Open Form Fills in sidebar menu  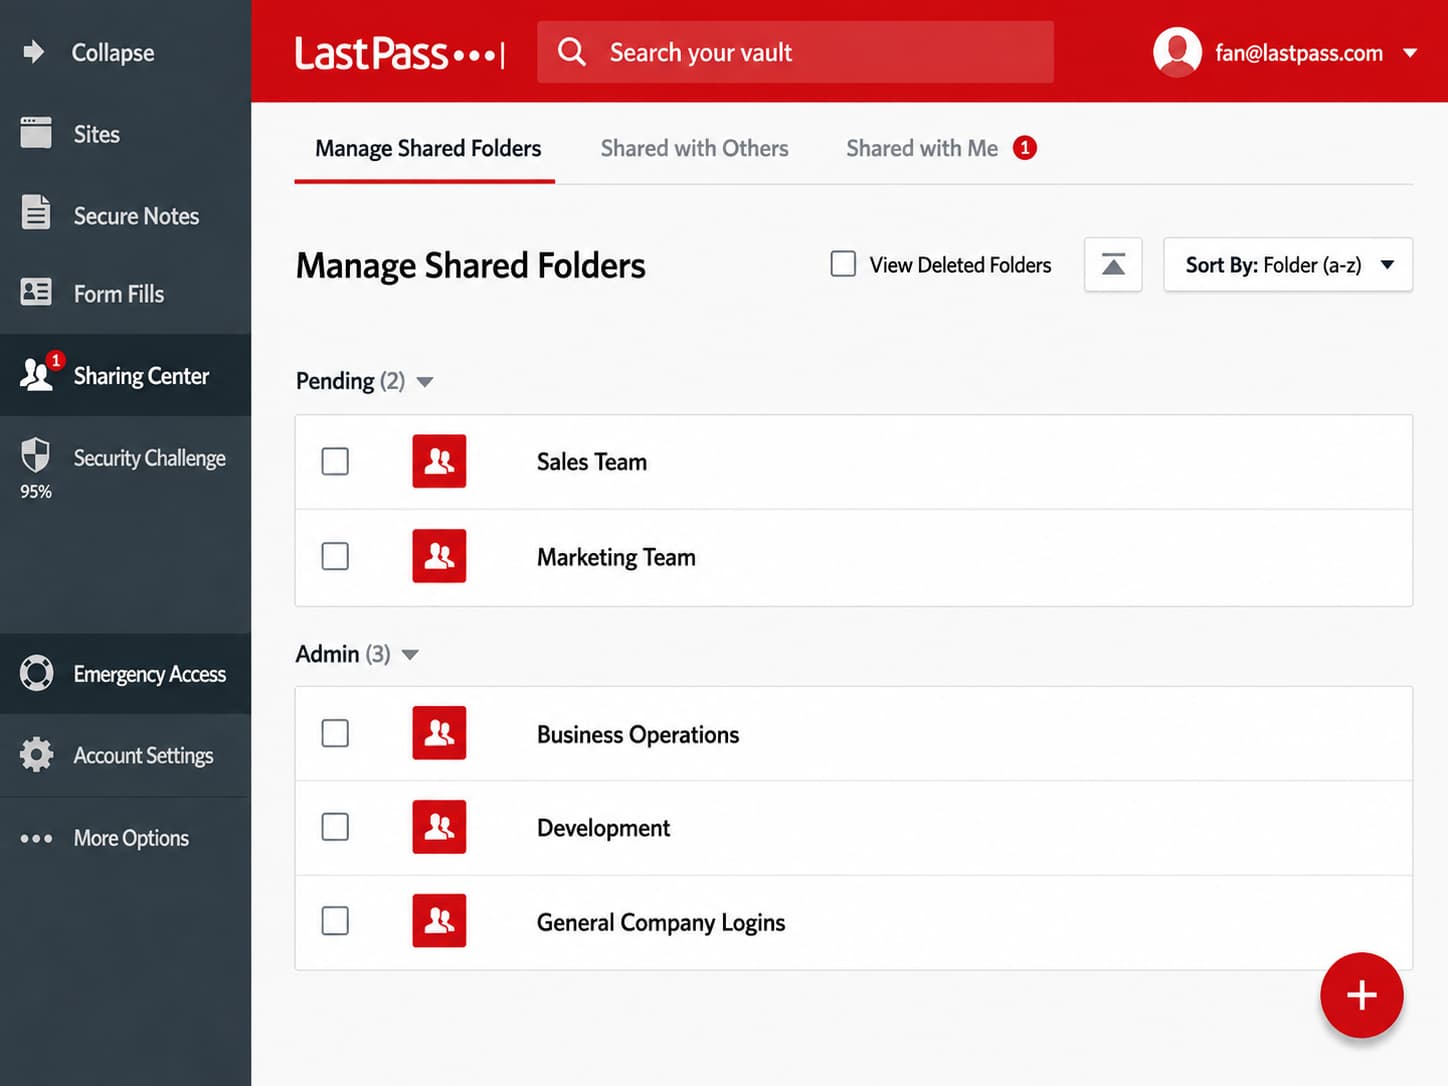[x=119, y=294]
